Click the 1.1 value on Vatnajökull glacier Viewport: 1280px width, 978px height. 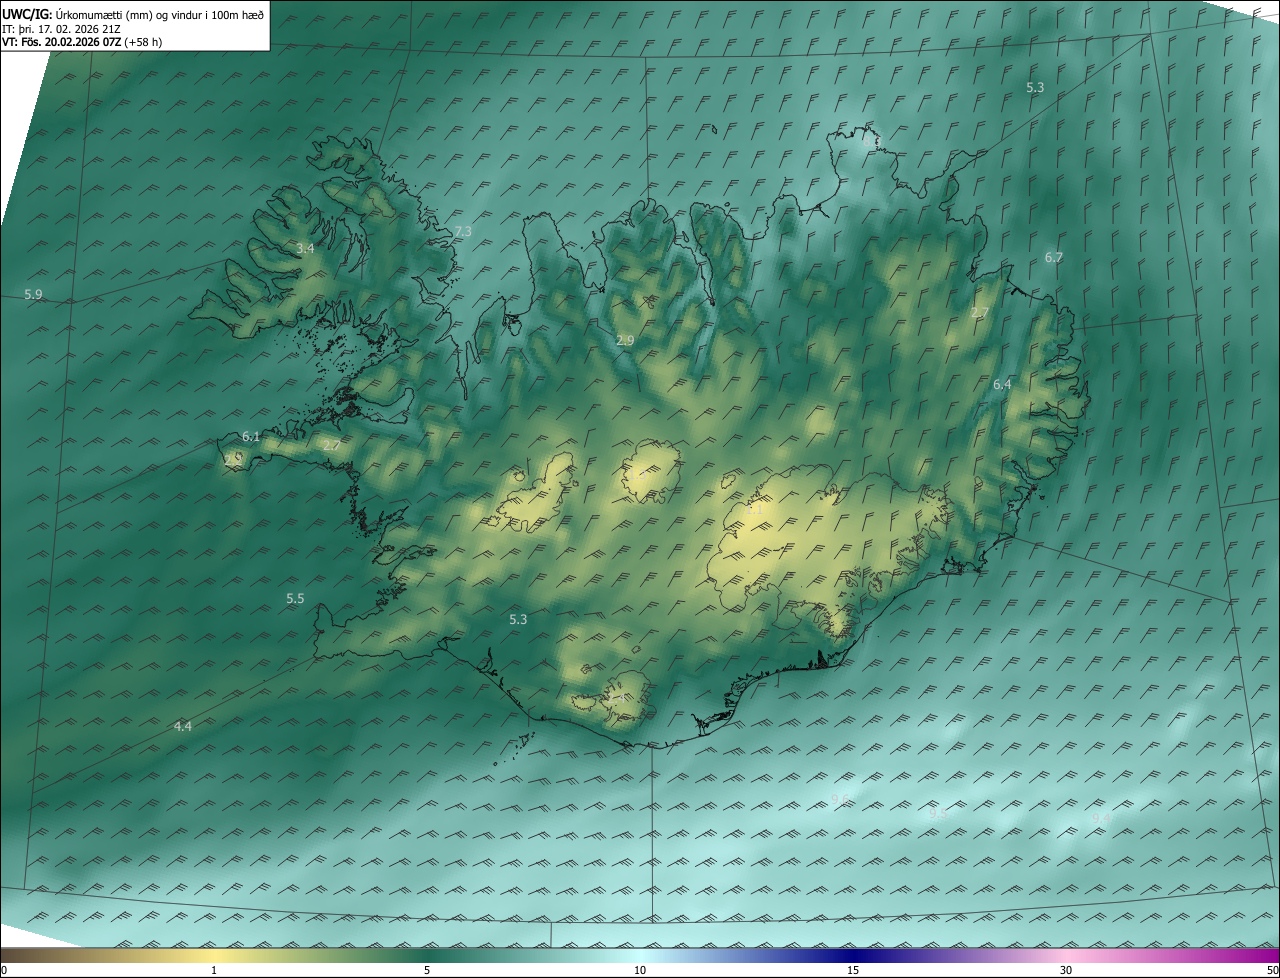click(755, 509)
